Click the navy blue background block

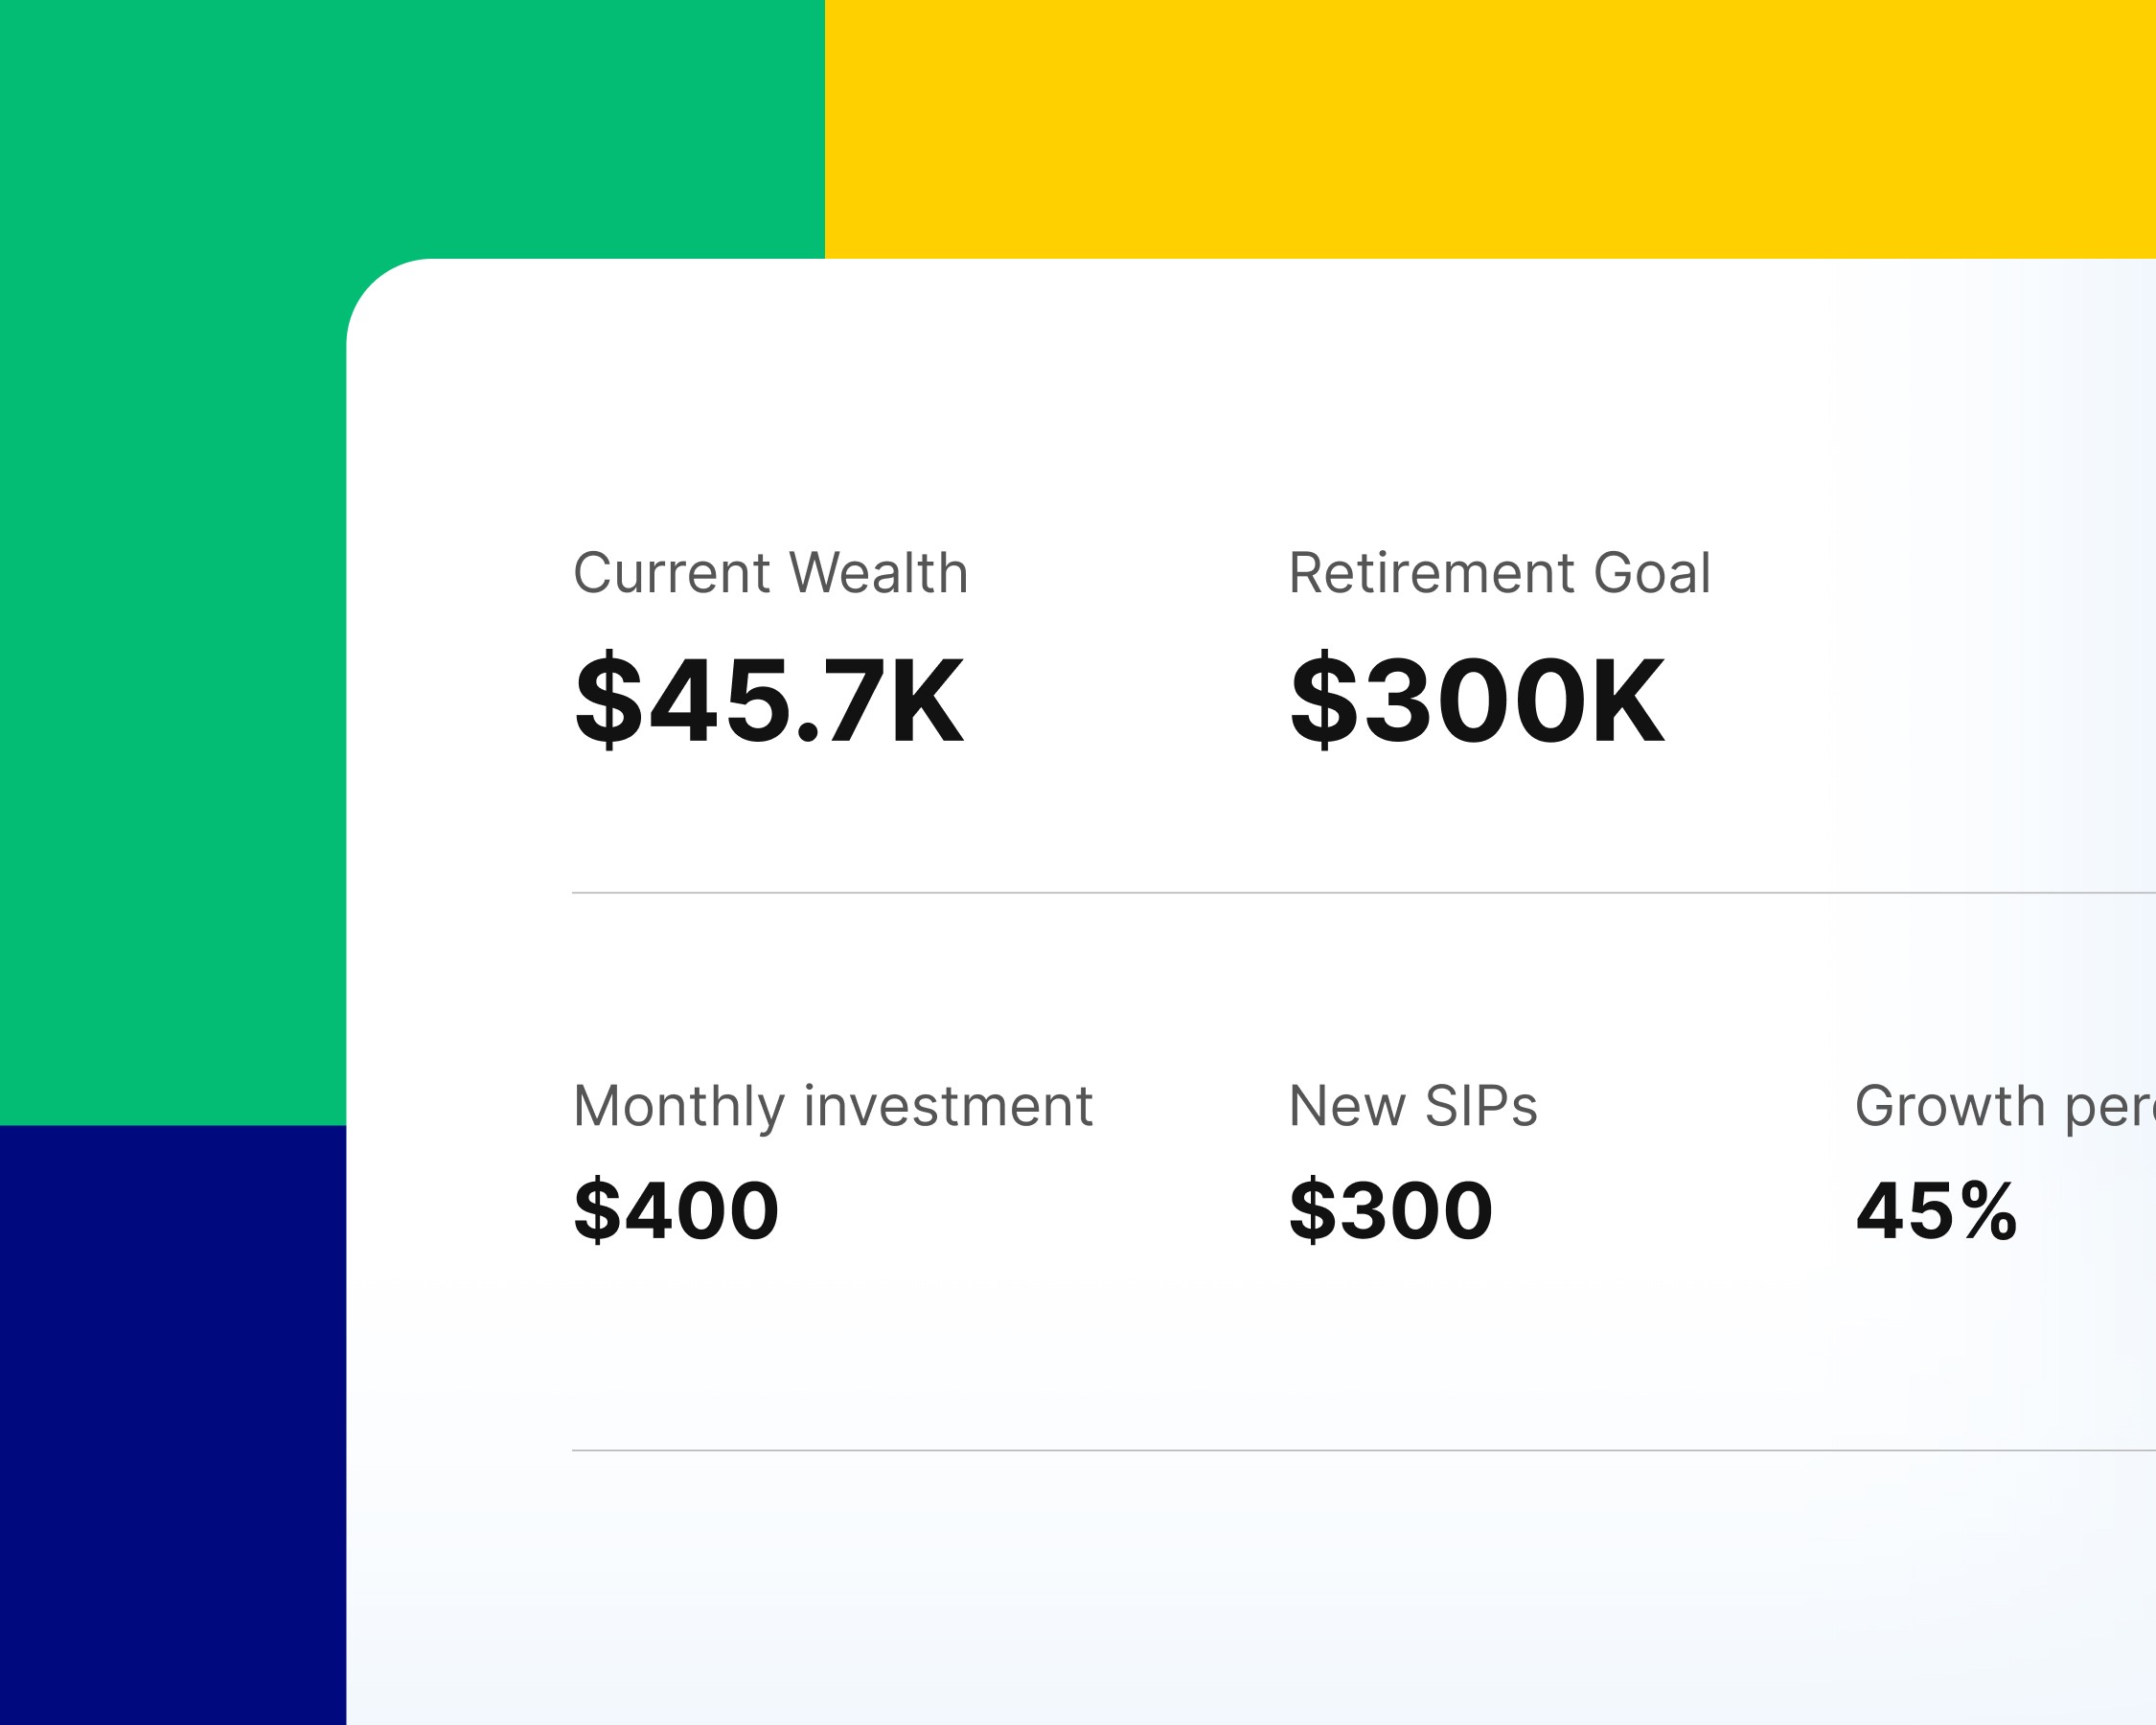pyautogui.click(x=173, y=1425)
